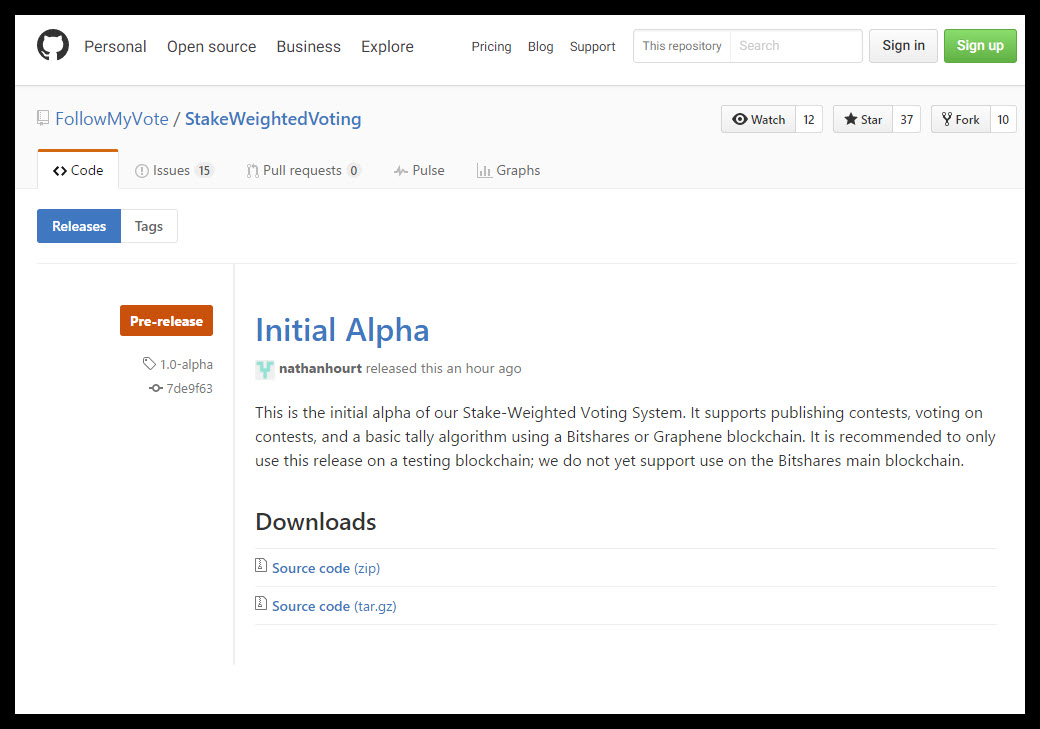Click the Sign in button
The image size is (1040, 729).
point(903,46)
